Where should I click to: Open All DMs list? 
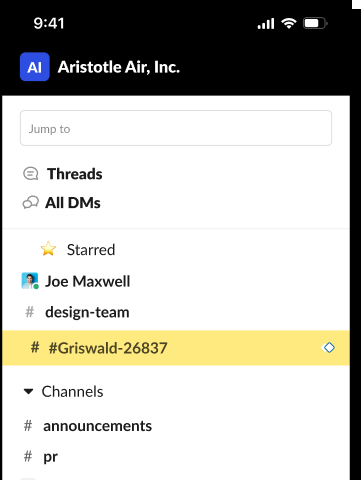(73, 203)
